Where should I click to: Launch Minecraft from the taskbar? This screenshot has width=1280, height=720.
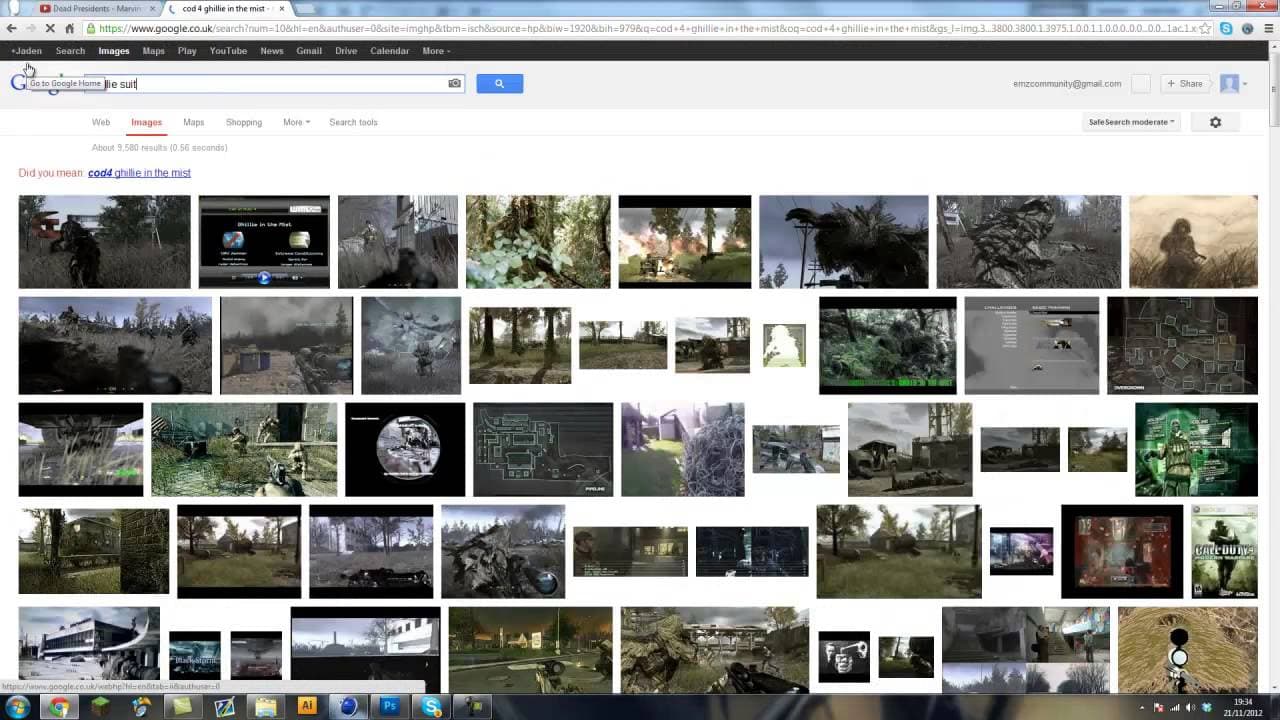pyautogui.click(x=100, y=707)
